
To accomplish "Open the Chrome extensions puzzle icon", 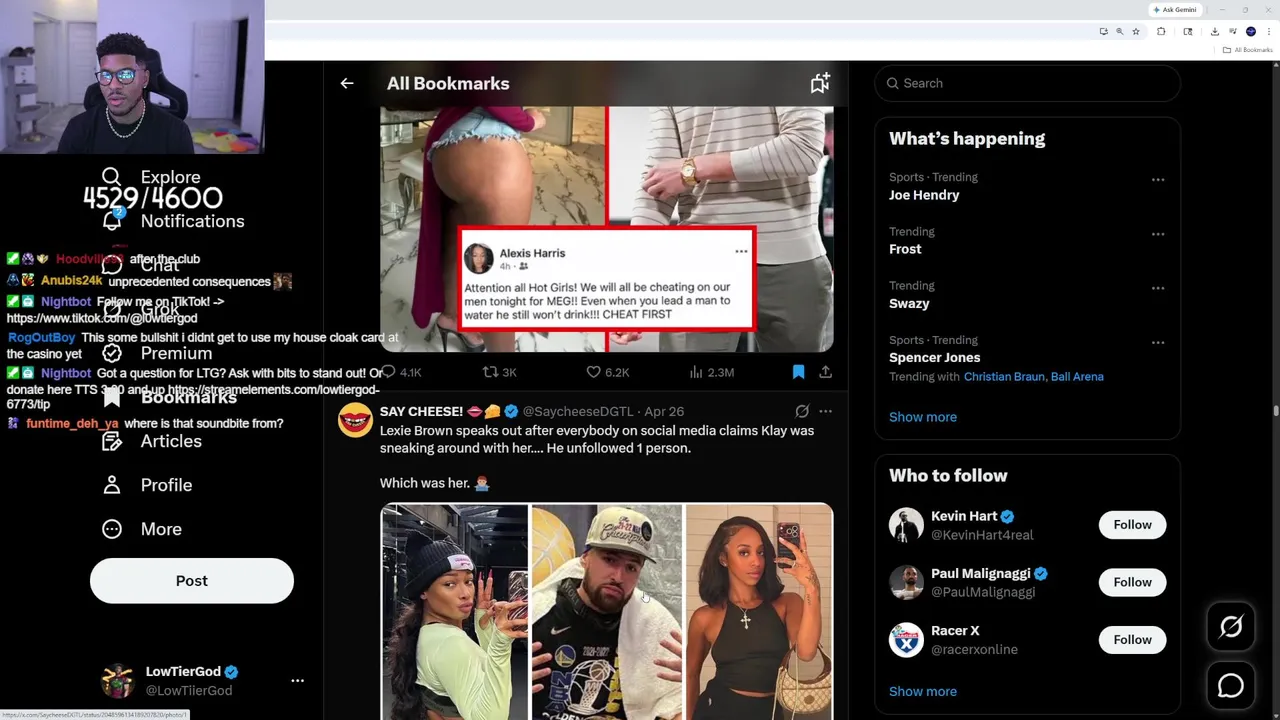I will [x=1161, y=32].
